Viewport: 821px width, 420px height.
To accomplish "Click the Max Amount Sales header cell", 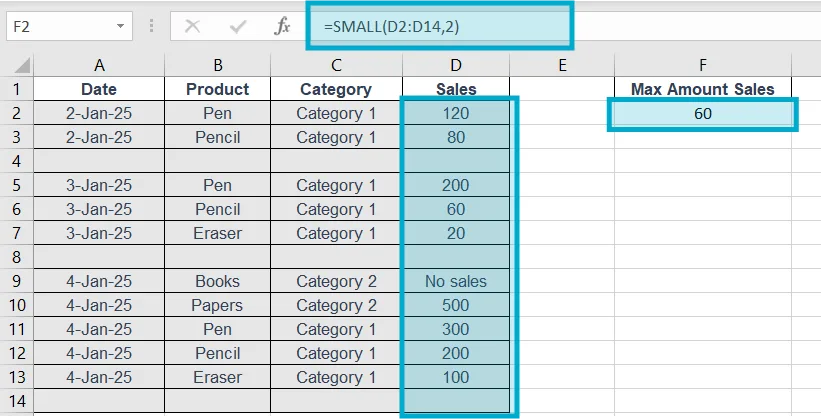I will click(x=703, y=90).
